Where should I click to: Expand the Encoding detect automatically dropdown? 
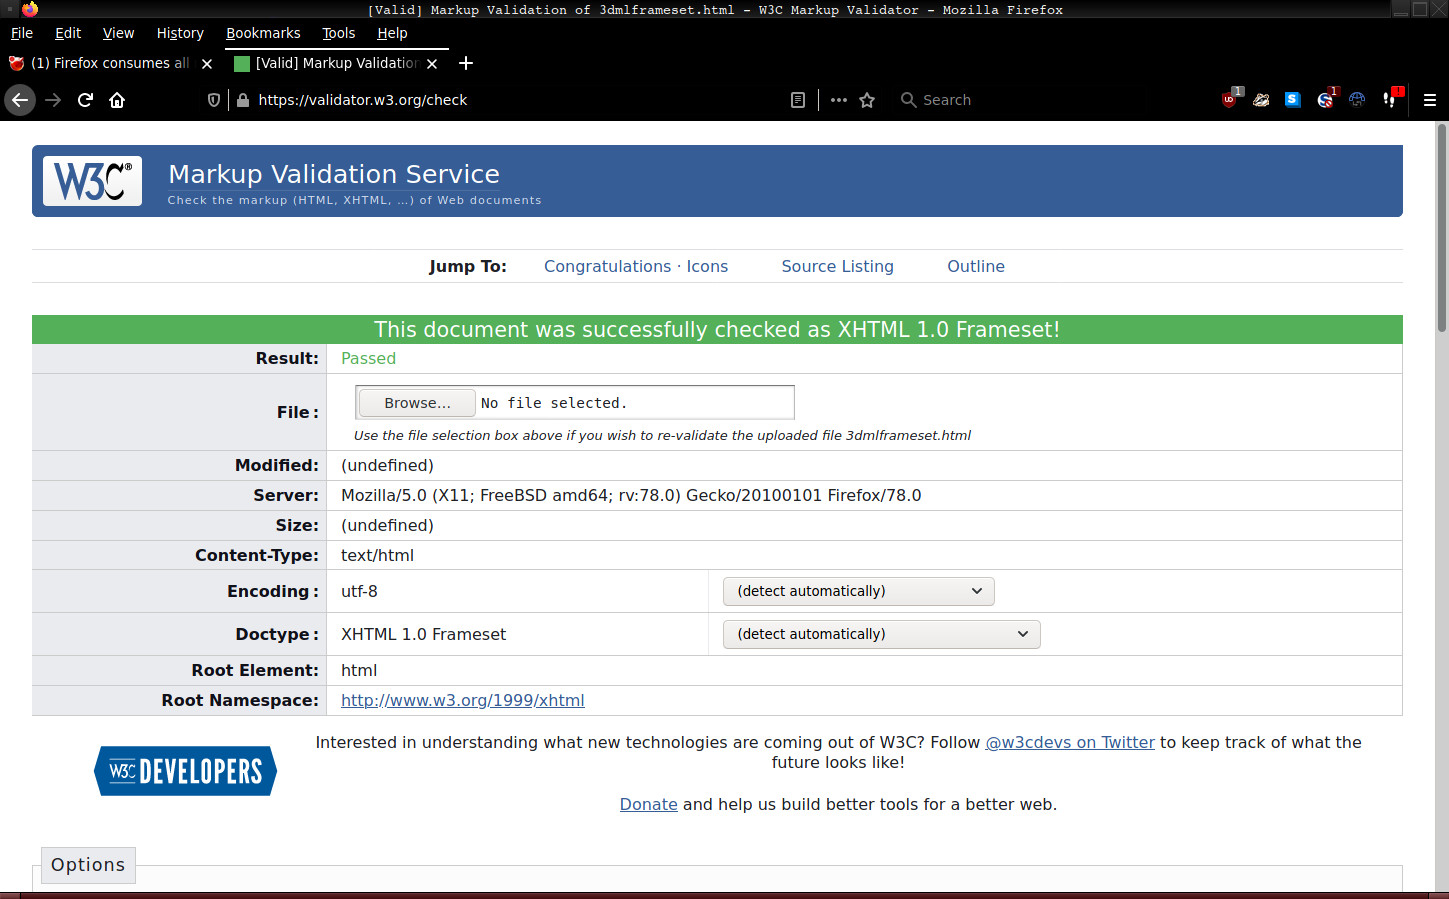pos(858,591)
